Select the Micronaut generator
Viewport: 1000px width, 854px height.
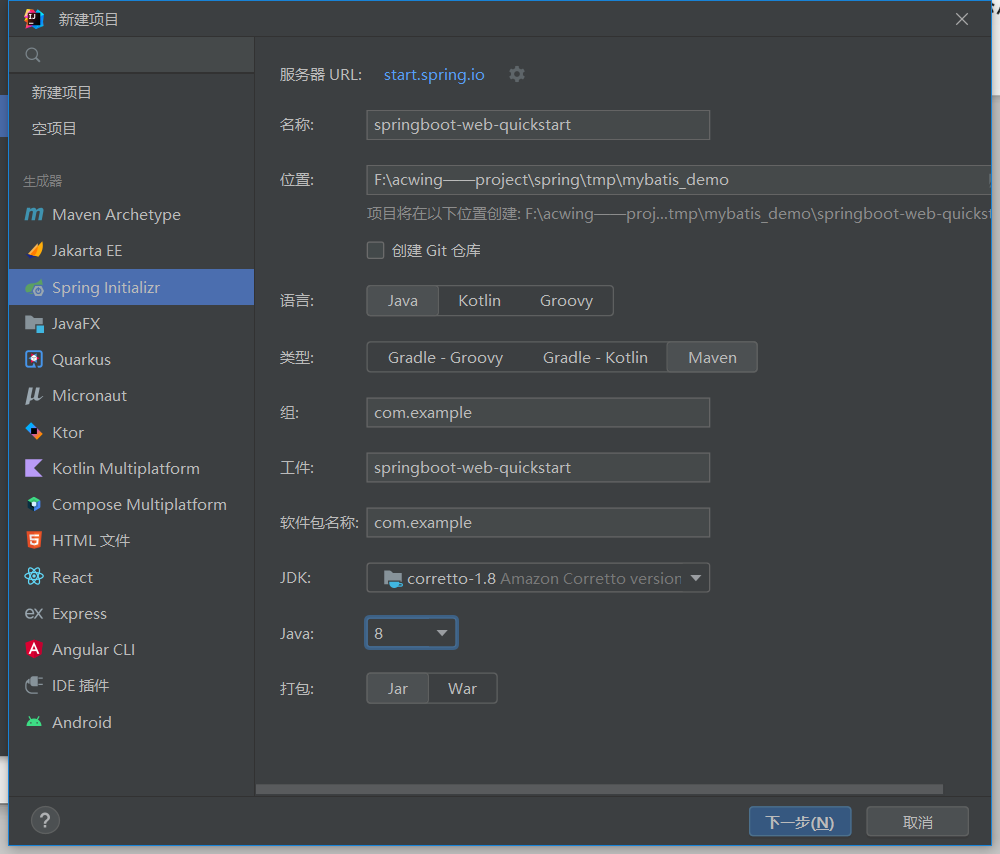(x=132, y=395)
